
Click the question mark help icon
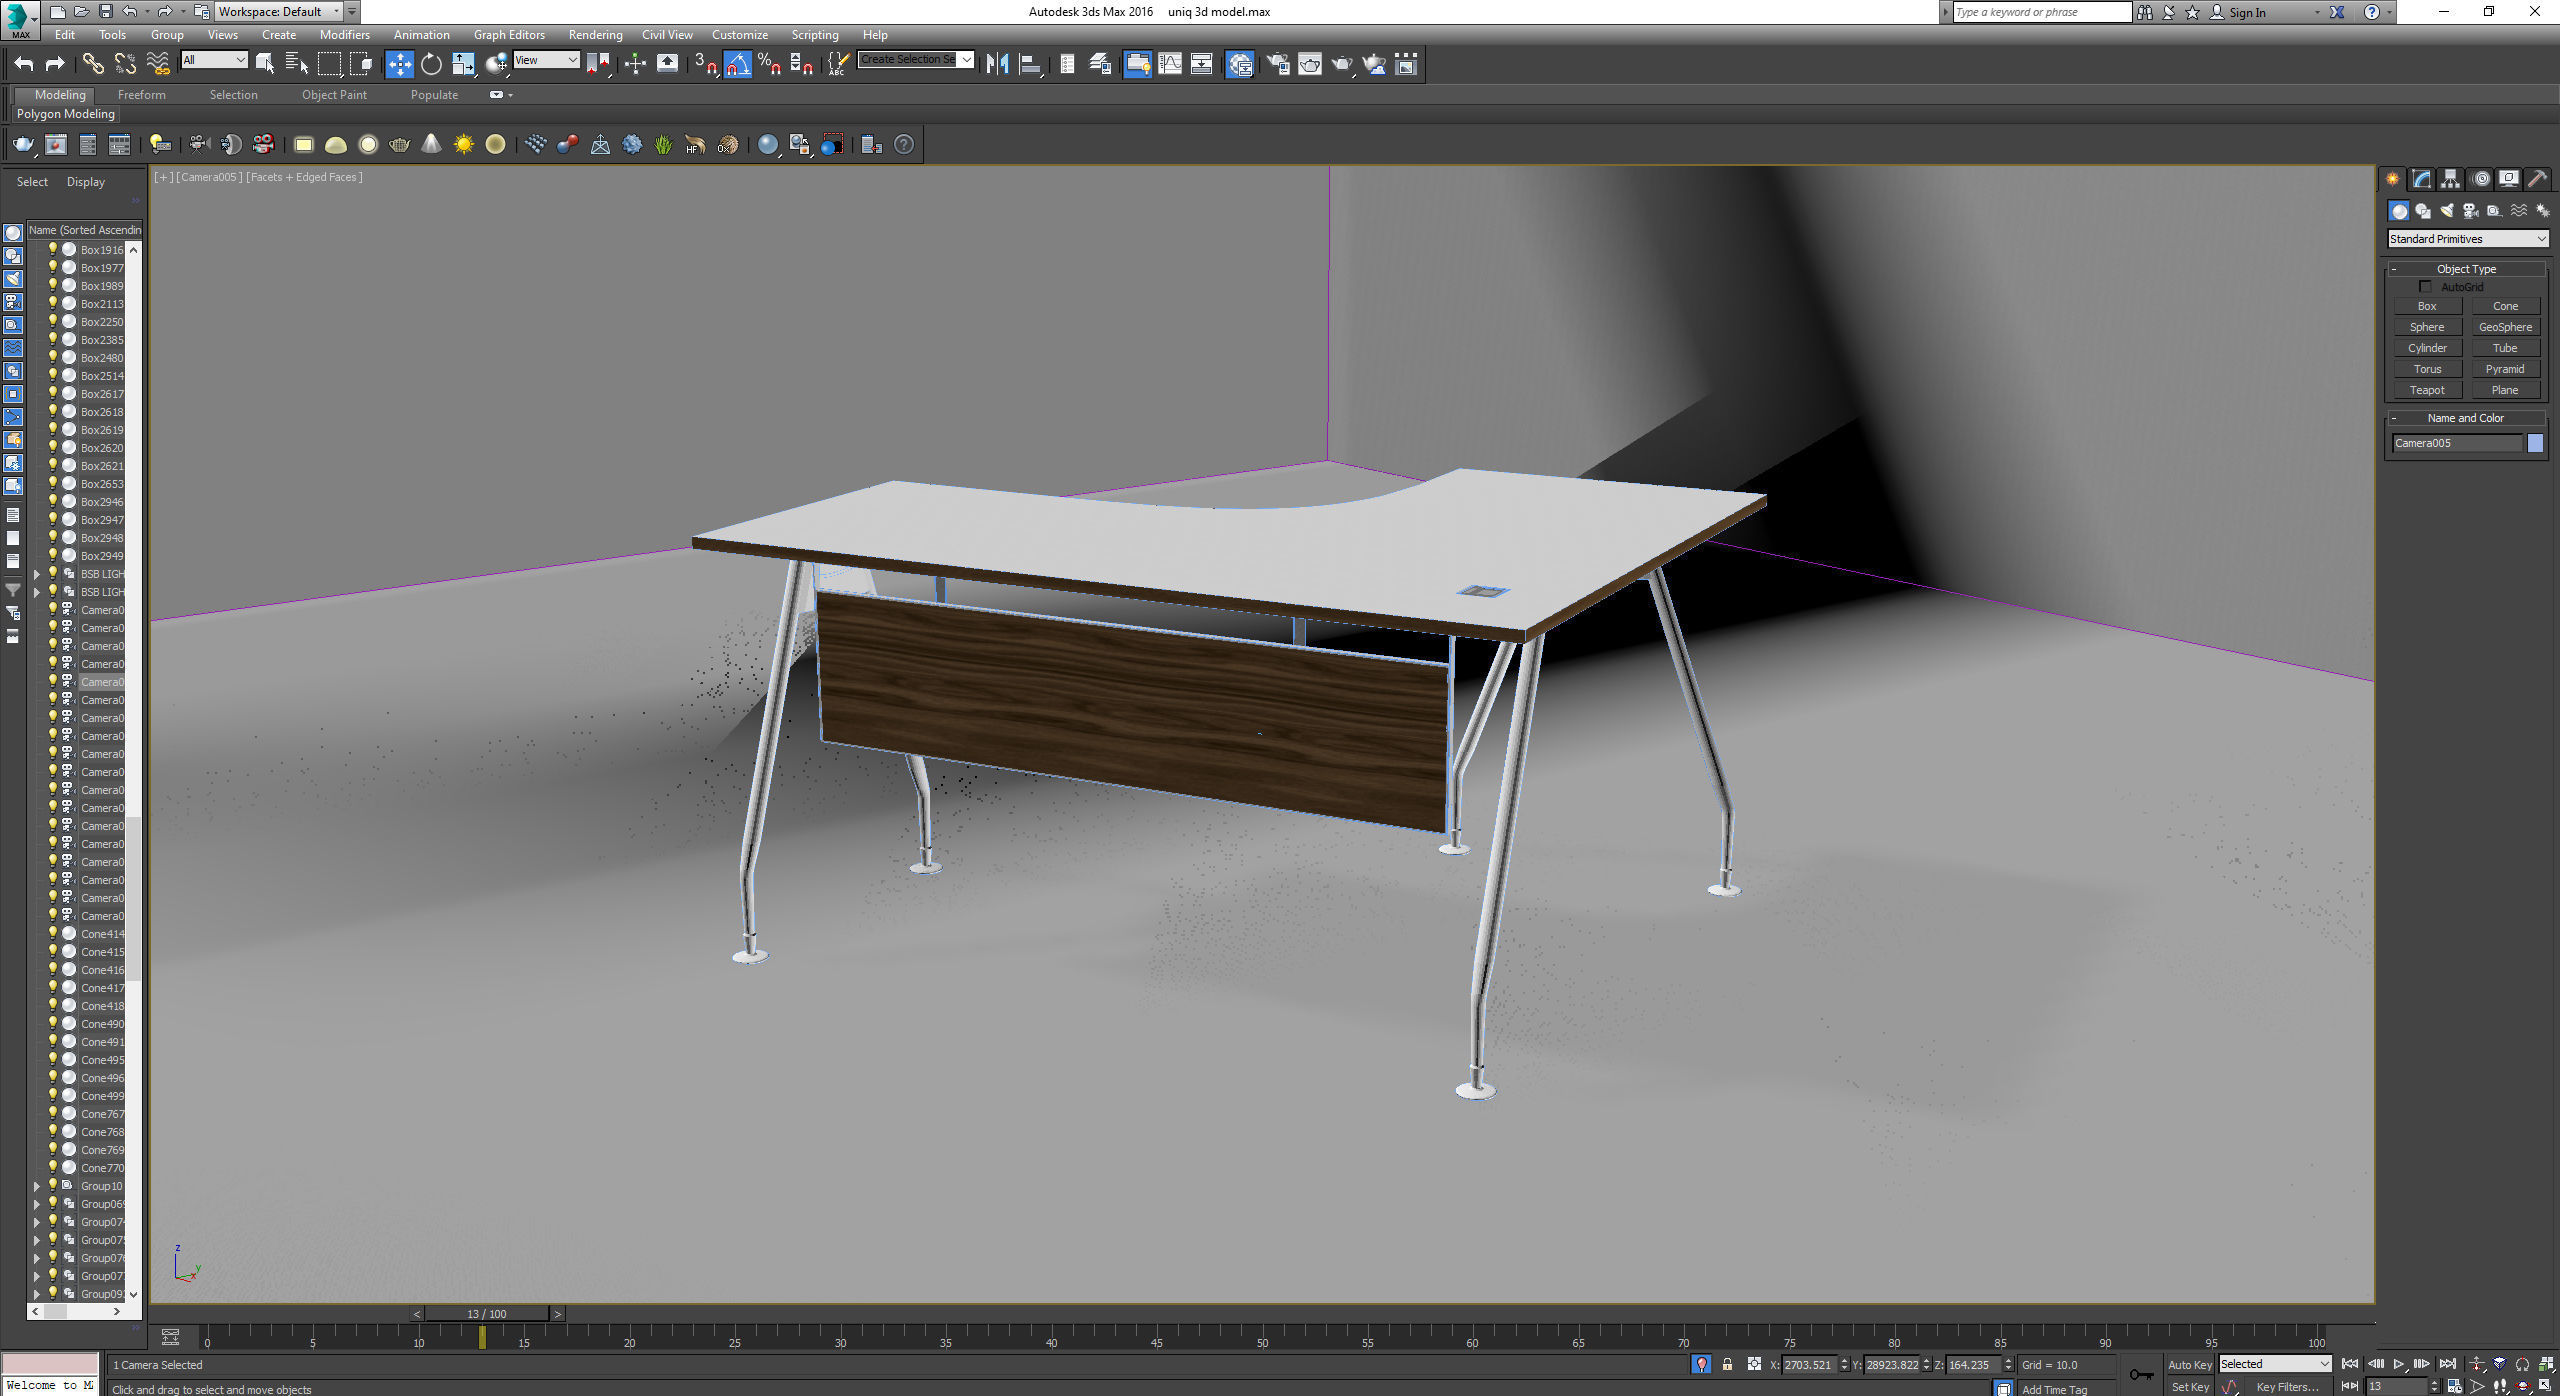904,145
